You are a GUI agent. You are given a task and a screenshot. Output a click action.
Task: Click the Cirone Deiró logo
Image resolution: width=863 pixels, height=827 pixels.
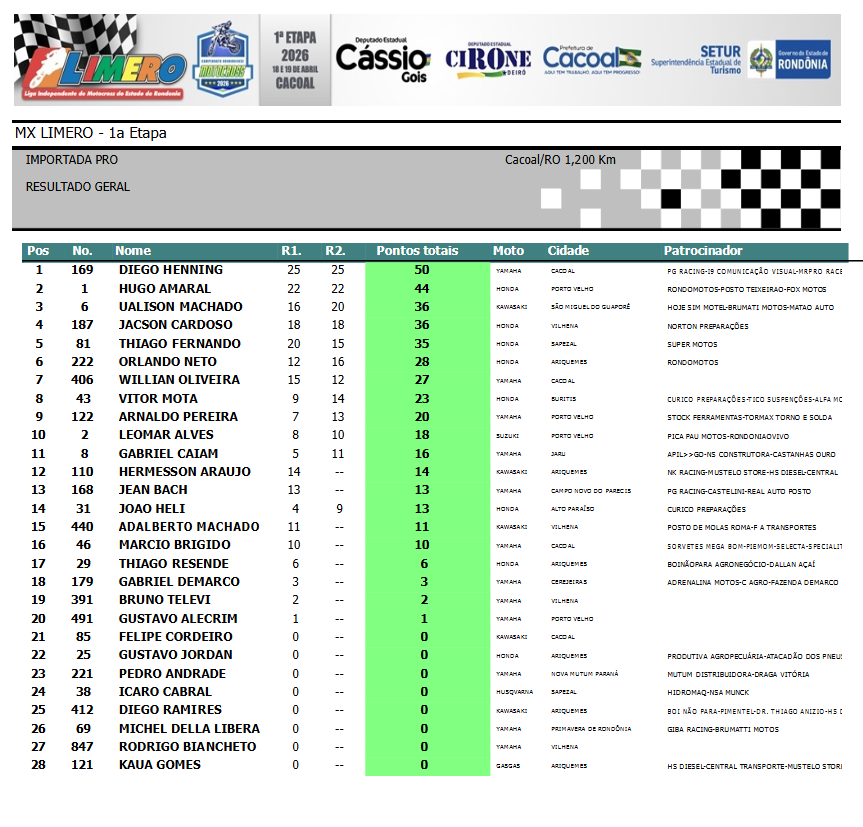(x=487, y=61)
